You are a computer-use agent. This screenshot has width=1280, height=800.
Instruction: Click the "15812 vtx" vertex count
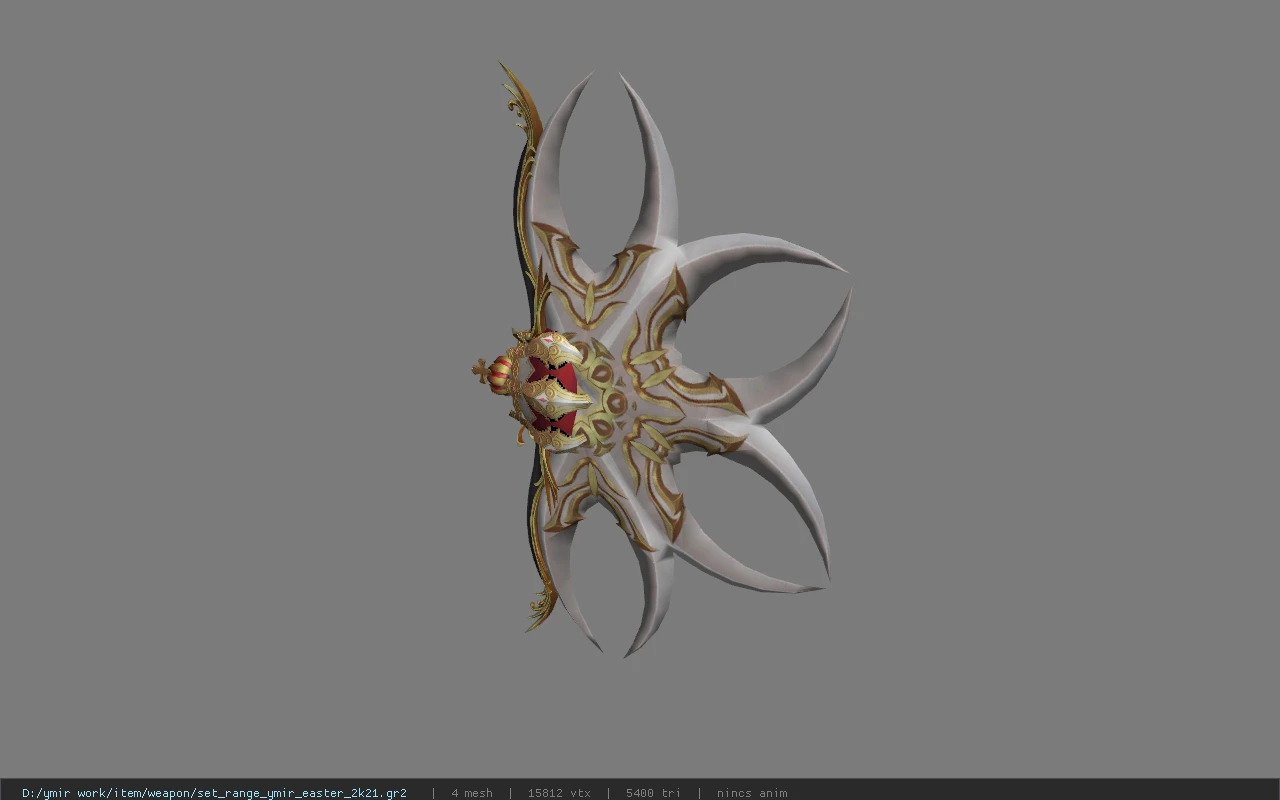coord(559,793)
